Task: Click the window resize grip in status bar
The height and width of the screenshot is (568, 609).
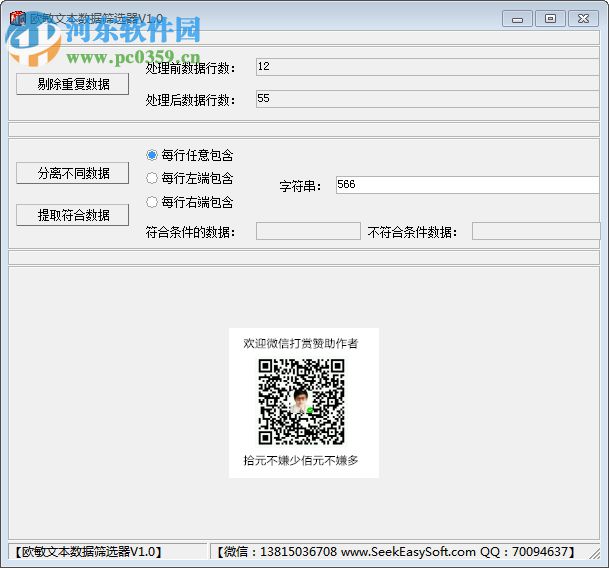Action: click(594, 553)
